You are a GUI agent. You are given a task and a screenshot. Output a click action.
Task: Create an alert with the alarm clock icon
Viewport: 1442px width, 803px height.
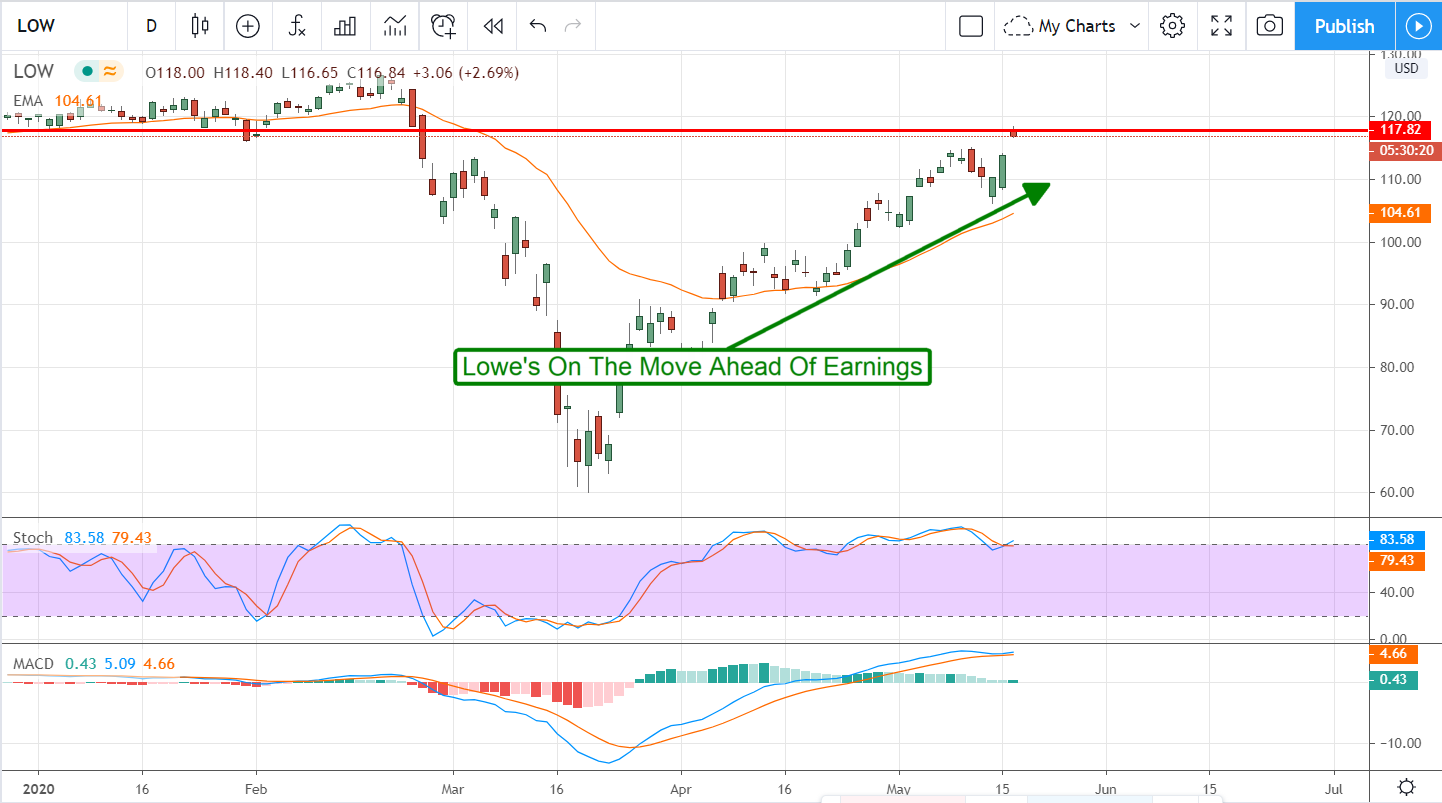[x=443, y=26]
